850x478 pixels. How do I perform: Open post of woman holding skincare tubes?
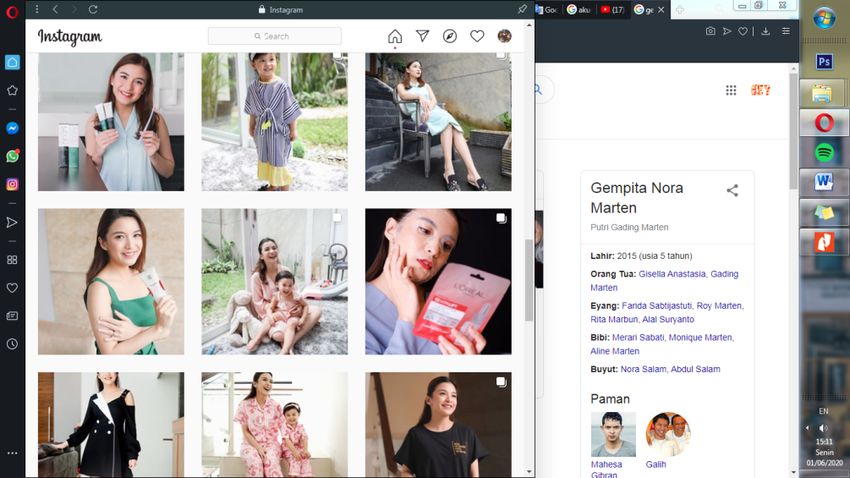[111, 121]
